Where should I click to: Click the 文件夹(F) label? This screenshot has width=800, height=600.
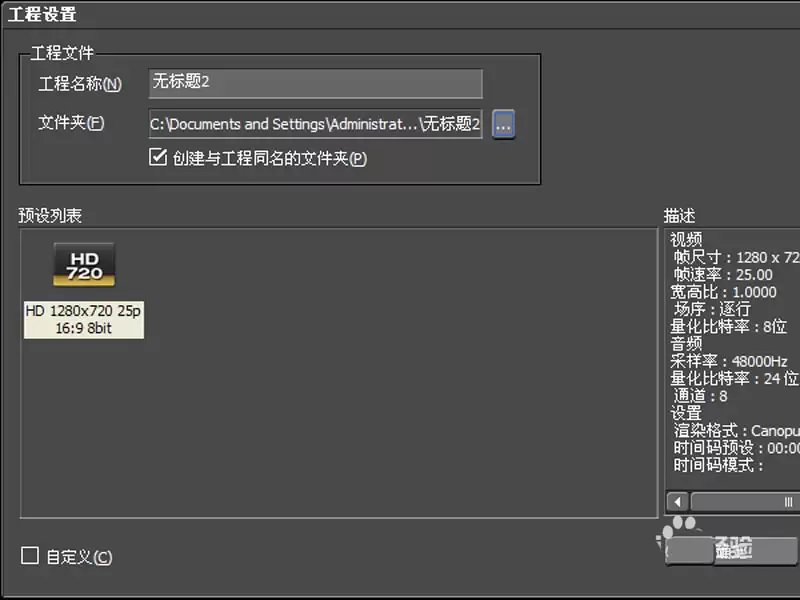71,123
